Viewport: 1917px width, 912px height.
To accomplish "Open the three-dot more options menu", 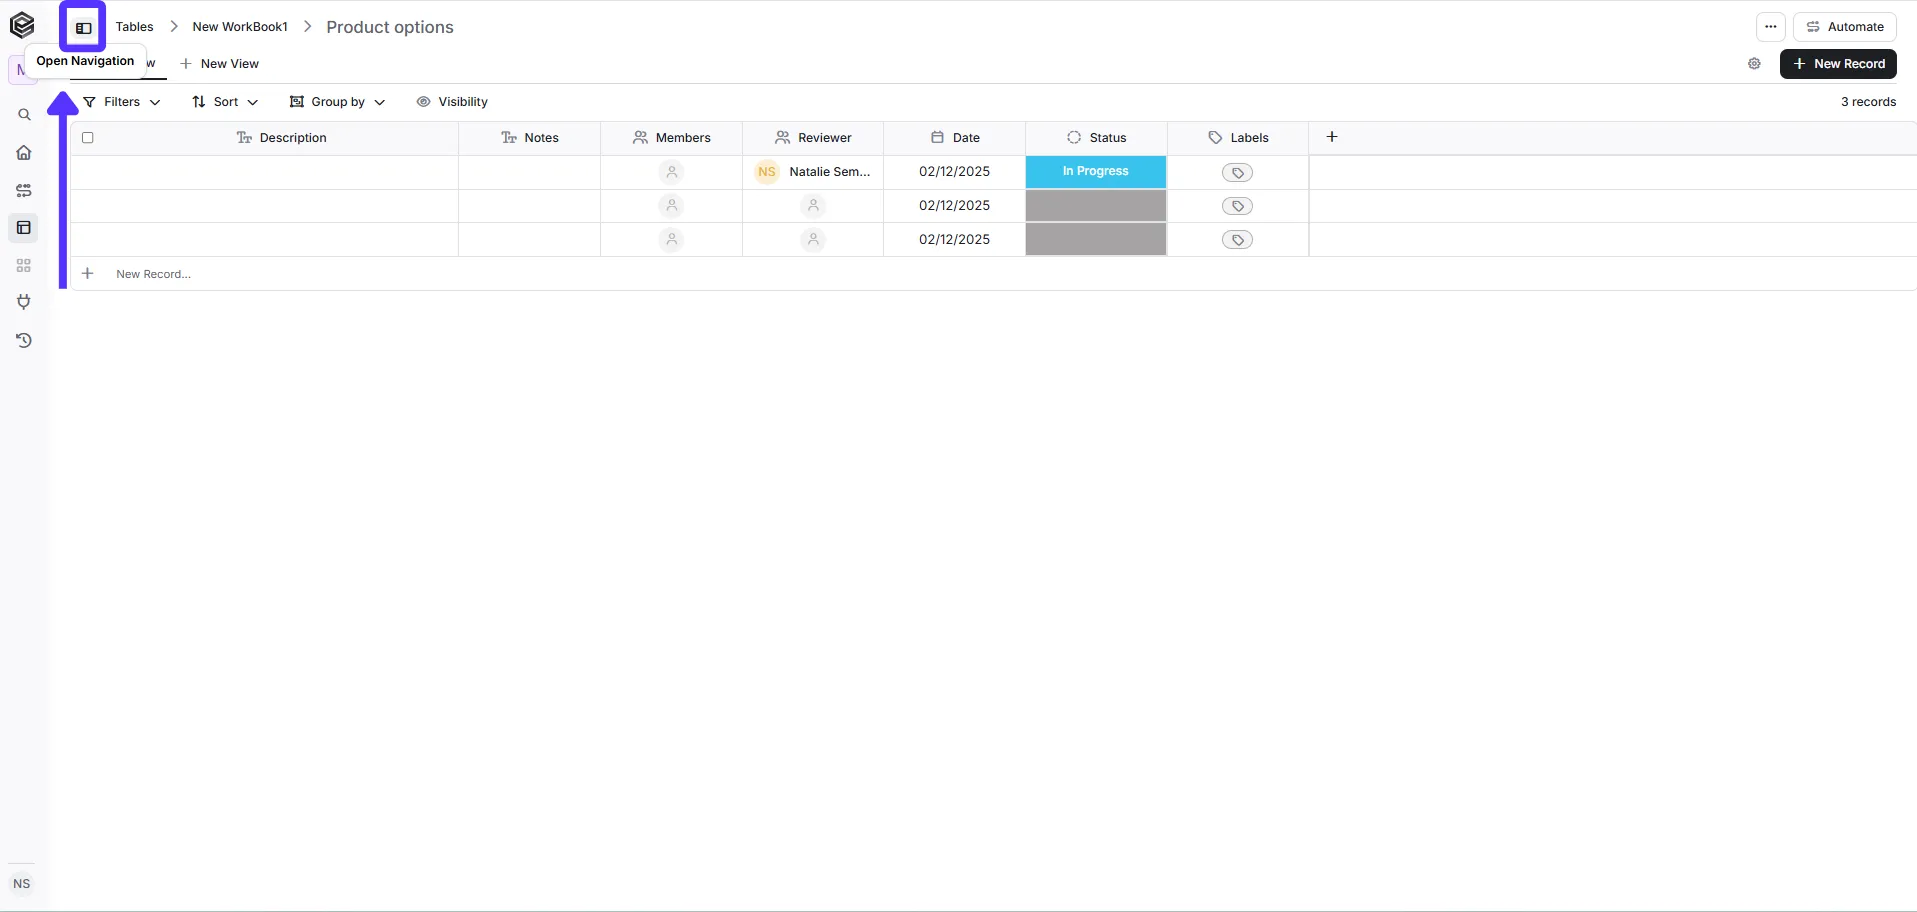I will point(1770,27).
